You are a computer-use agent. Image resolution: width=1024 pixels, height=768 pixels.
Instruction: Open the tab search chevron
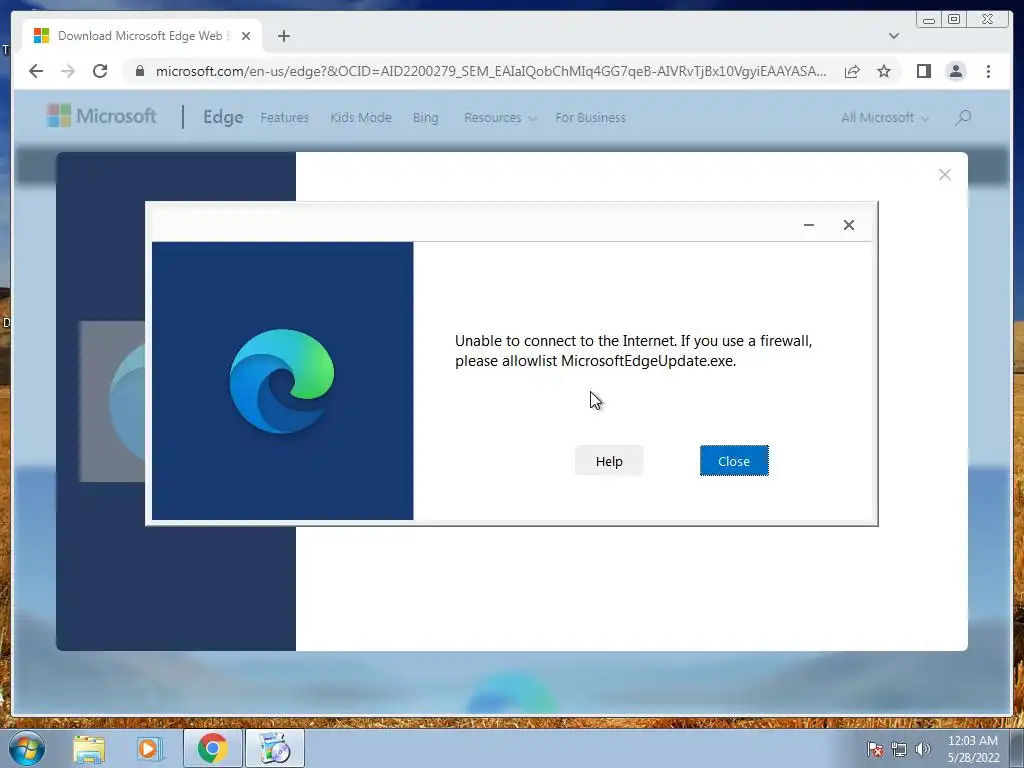[x=893, y=36]
